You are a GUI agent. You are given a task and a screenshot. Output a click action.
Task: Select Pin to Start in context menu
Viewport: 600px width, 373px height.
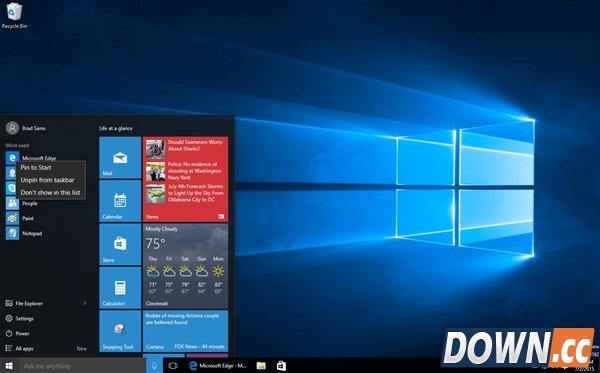click(x=51, y=168)
